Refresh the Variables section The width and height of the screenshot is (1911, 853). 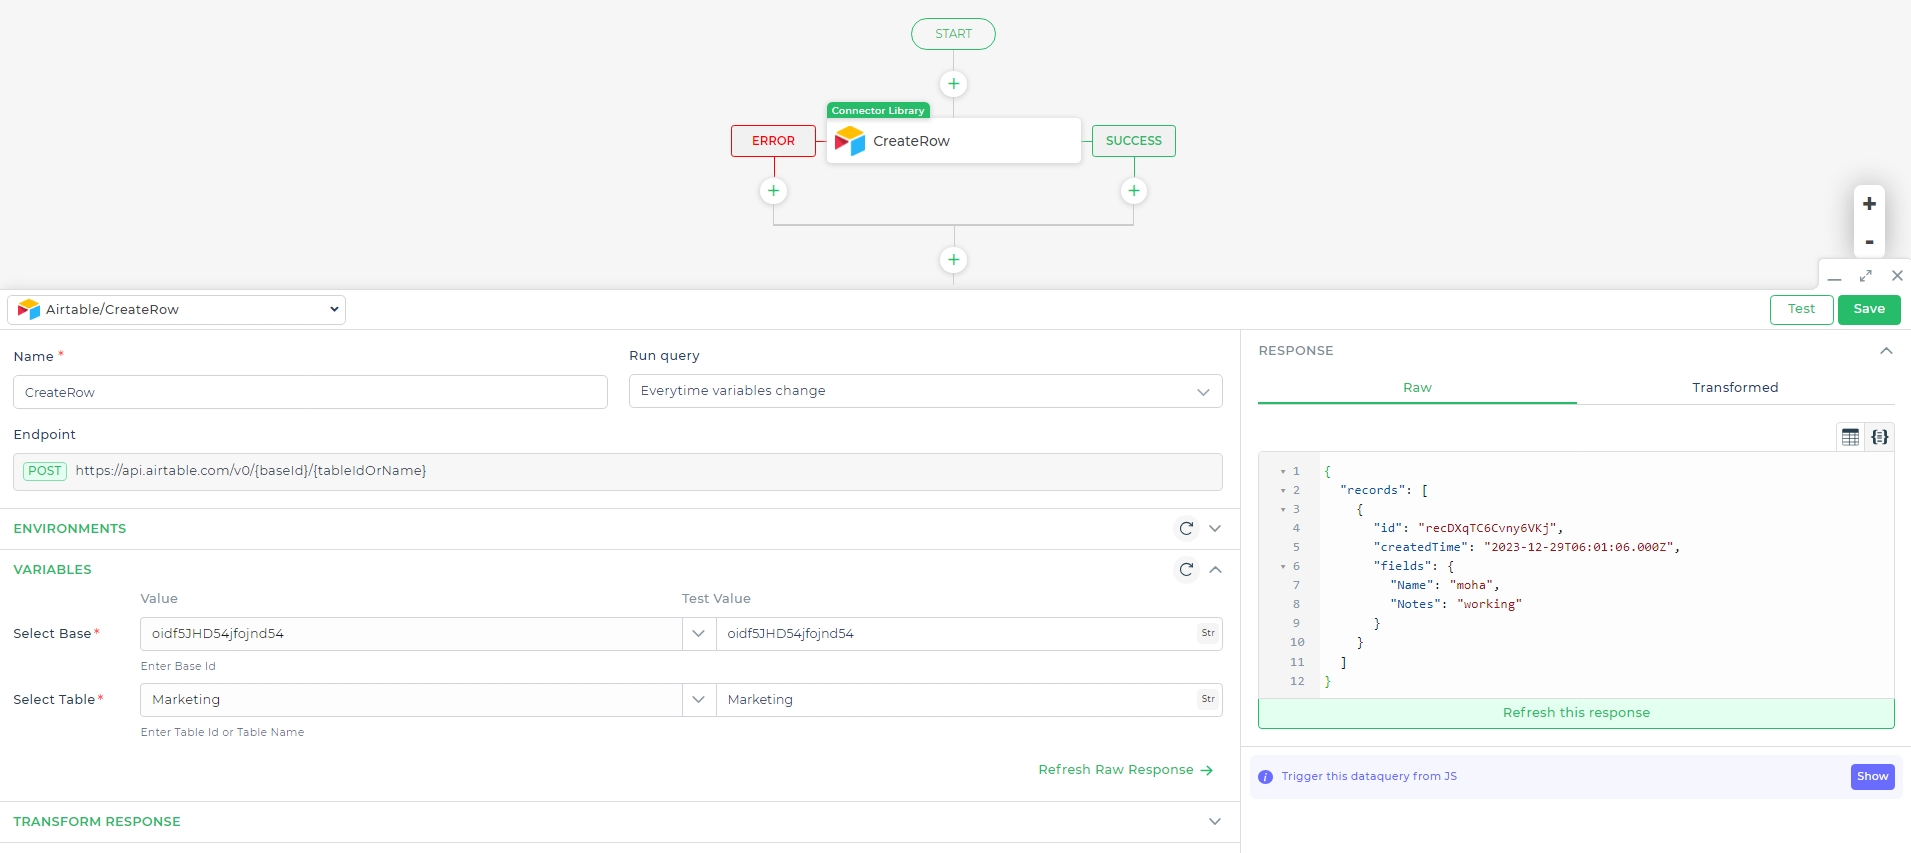pos(1186,570)
